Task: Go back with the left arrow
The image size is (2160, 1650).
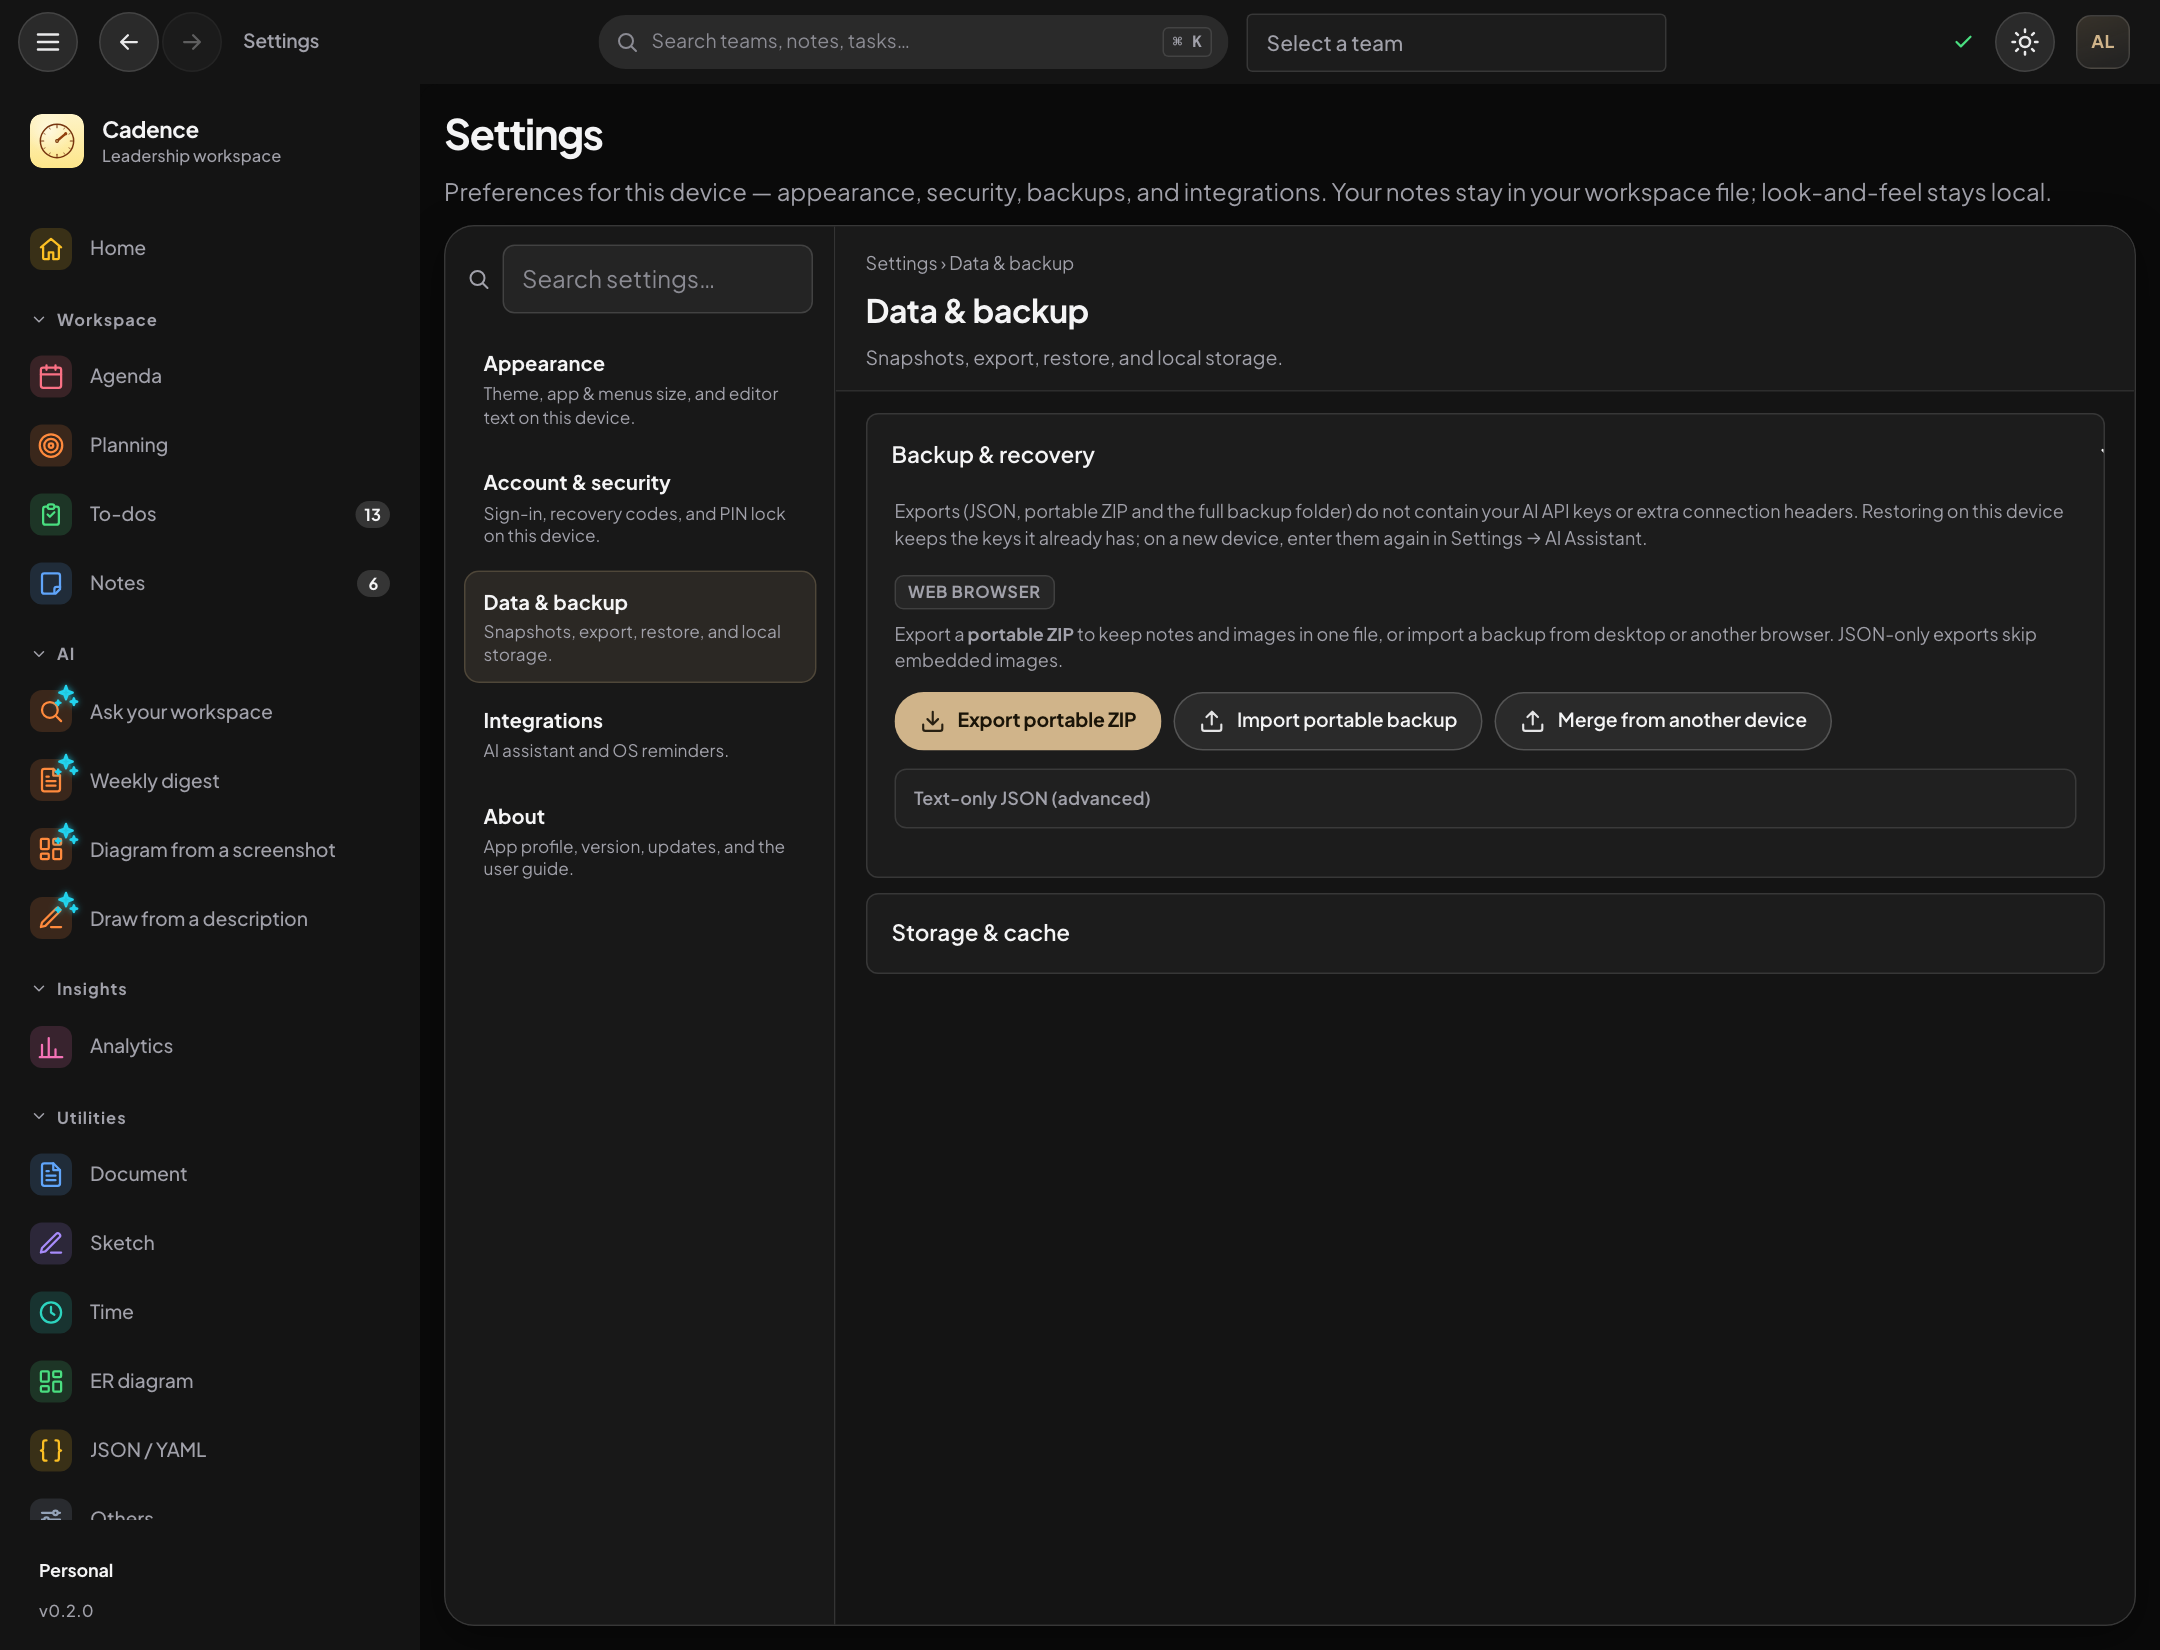Action: click(128, 42)
